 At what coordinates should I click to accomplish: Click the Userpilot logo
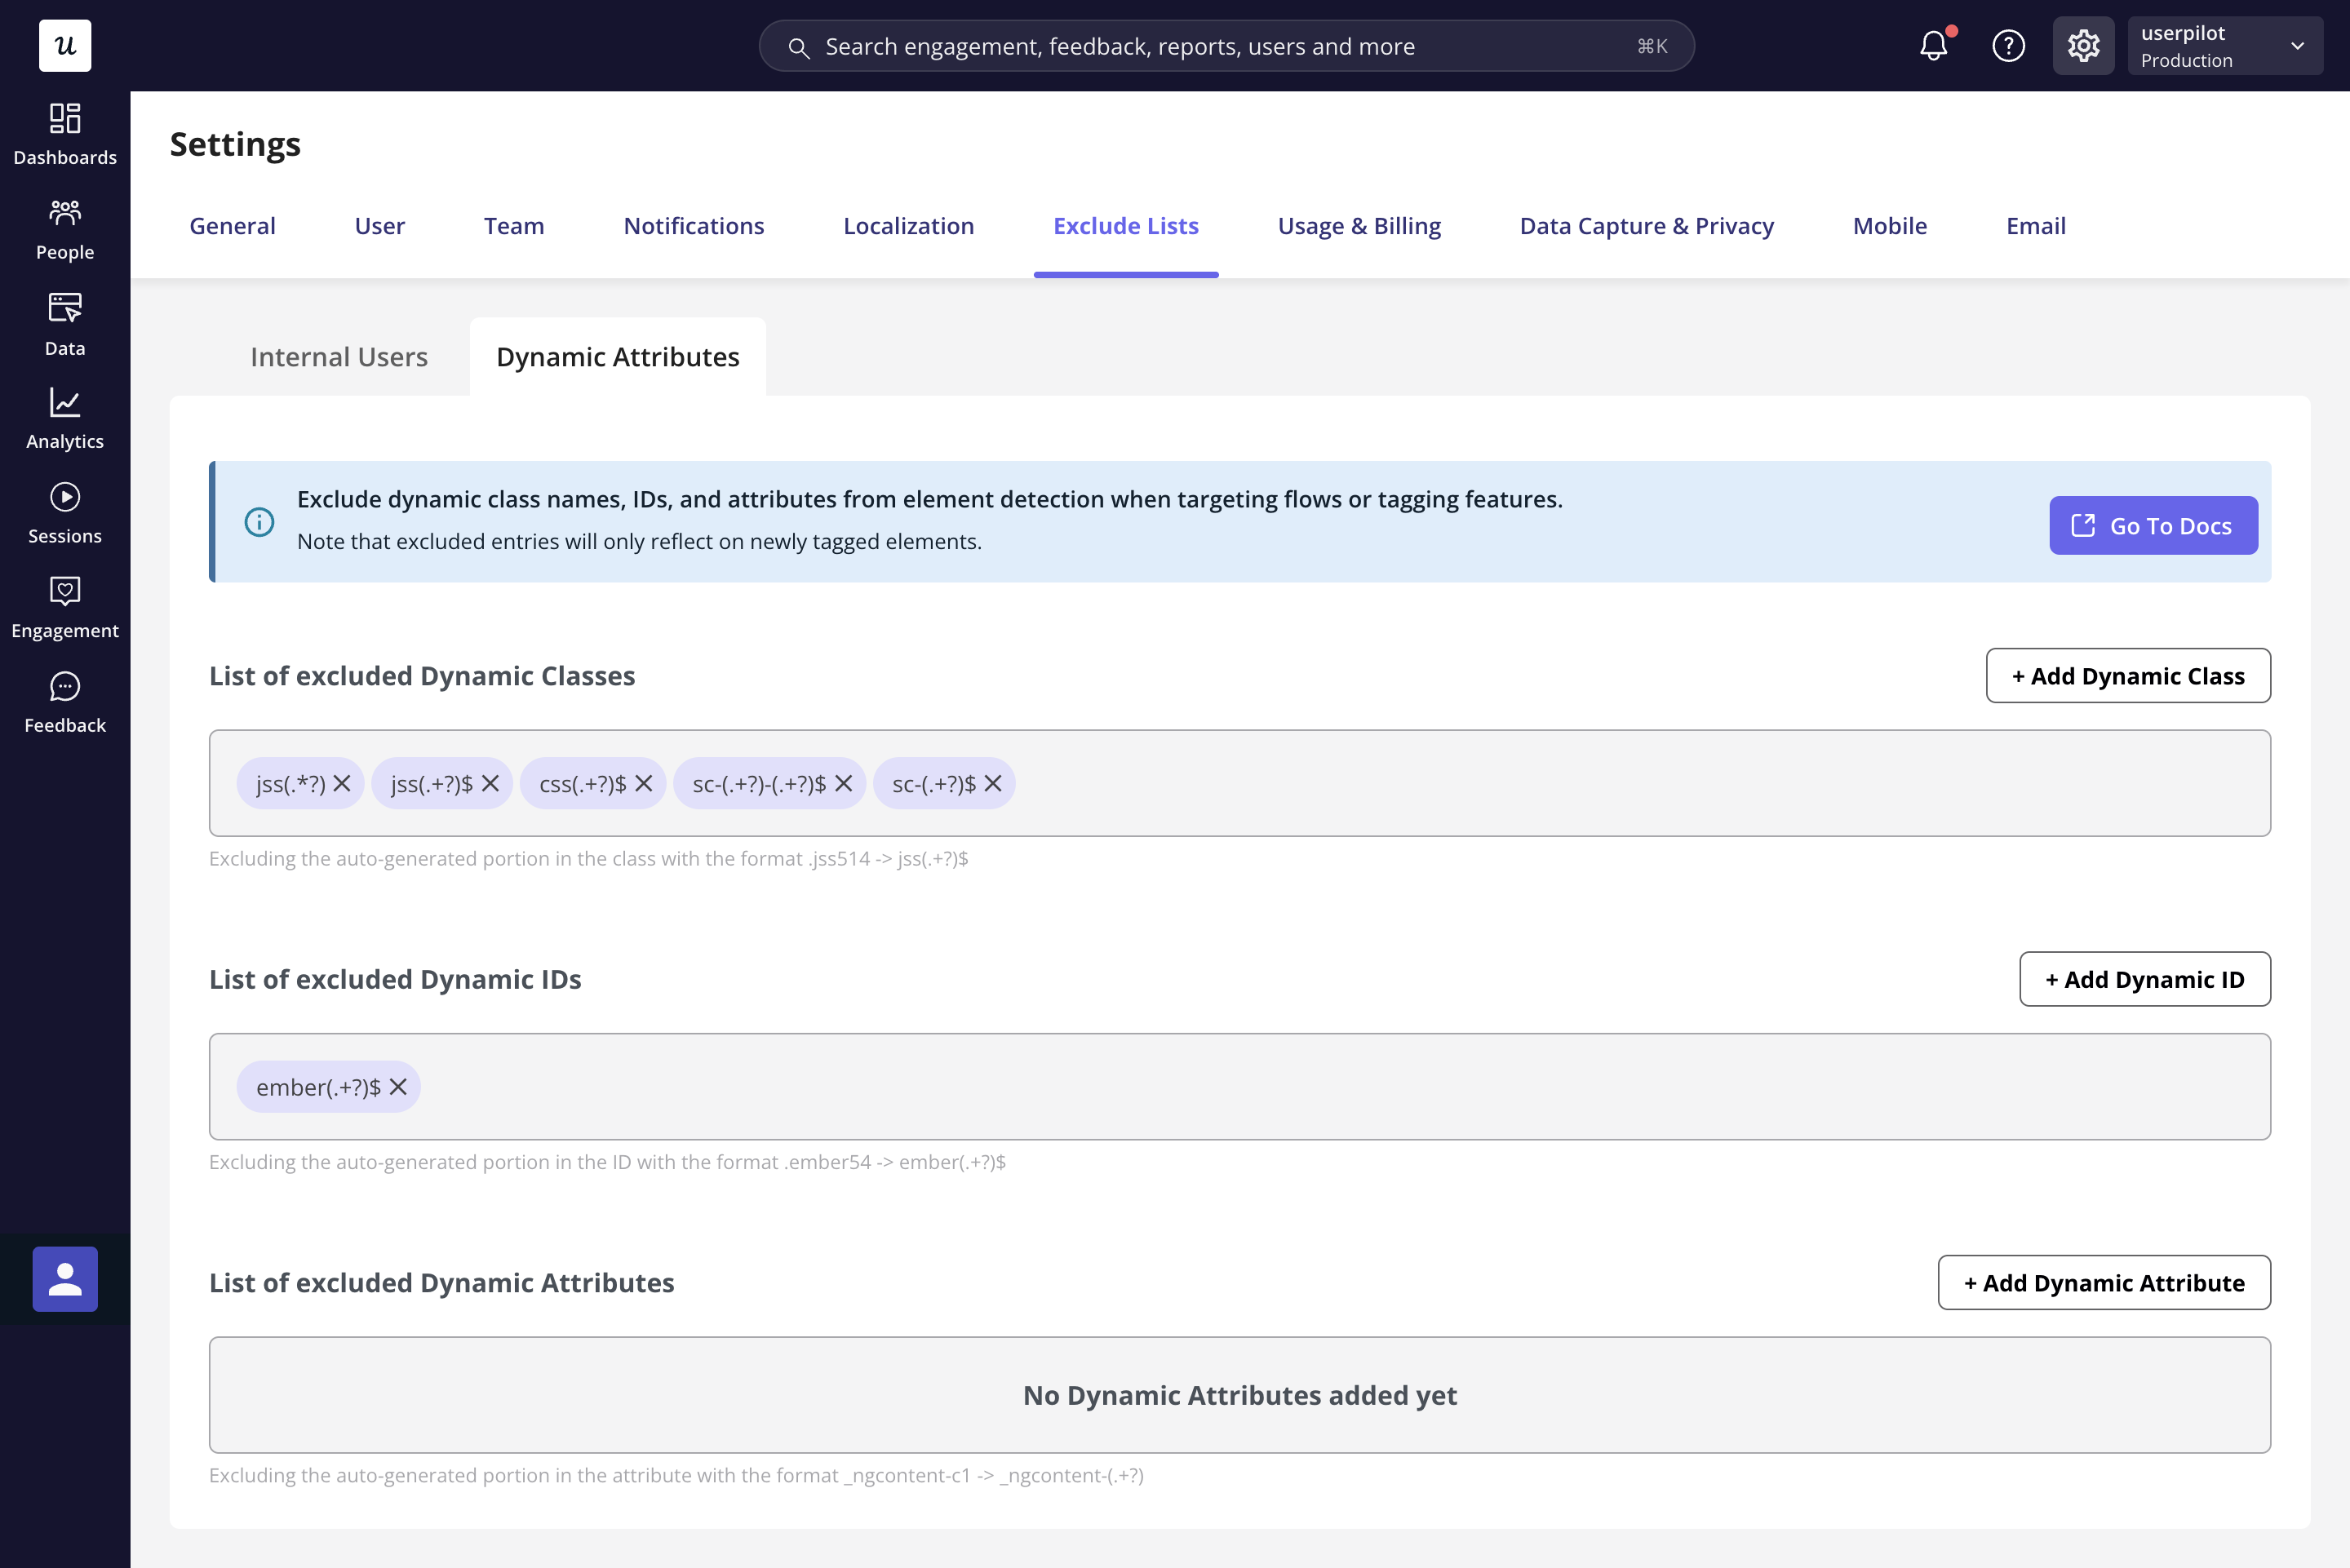[64, 45]
